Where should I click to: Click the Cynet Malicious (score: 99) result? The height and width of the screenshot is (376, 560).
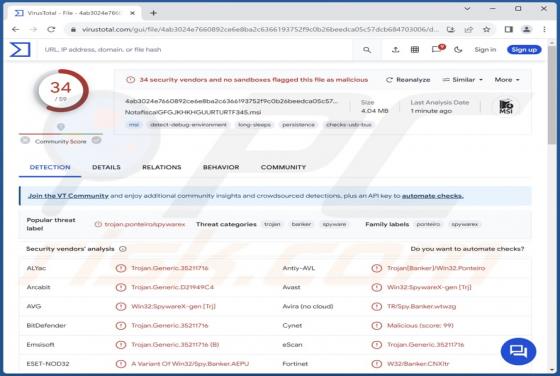(420, 325)
